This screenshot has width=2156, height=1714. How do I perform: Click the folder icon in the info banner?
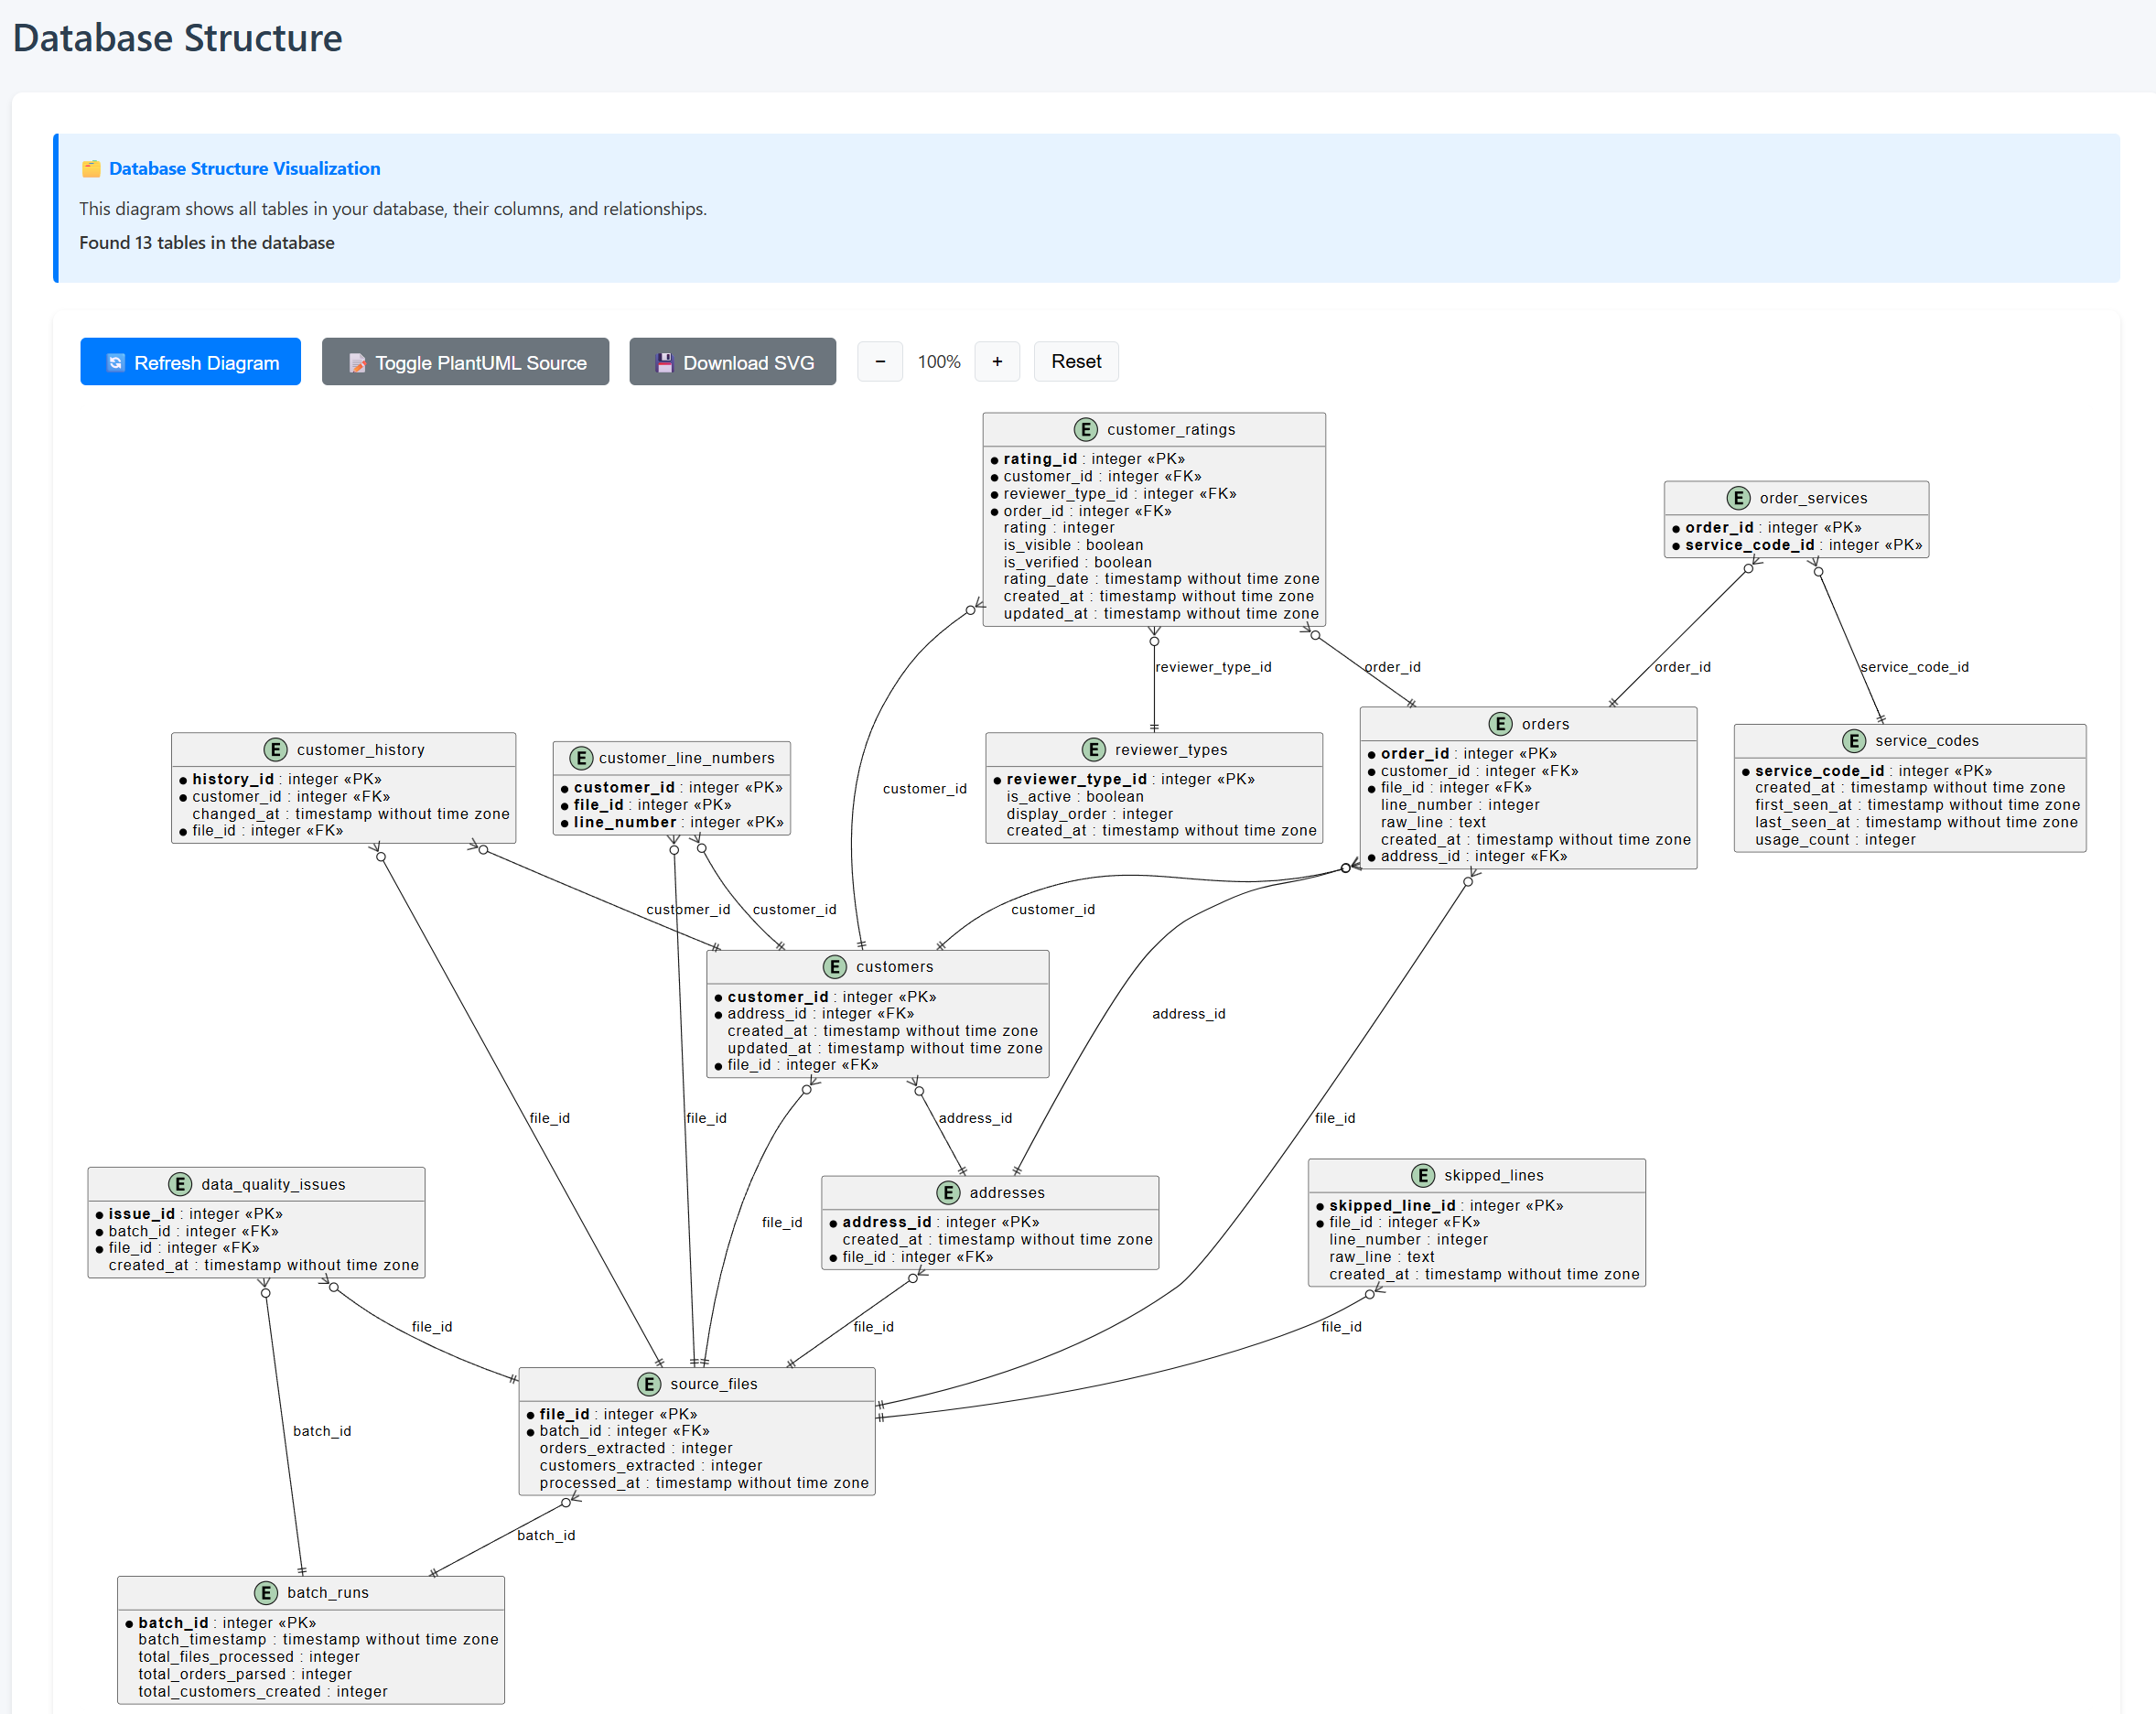coord(91,168)
